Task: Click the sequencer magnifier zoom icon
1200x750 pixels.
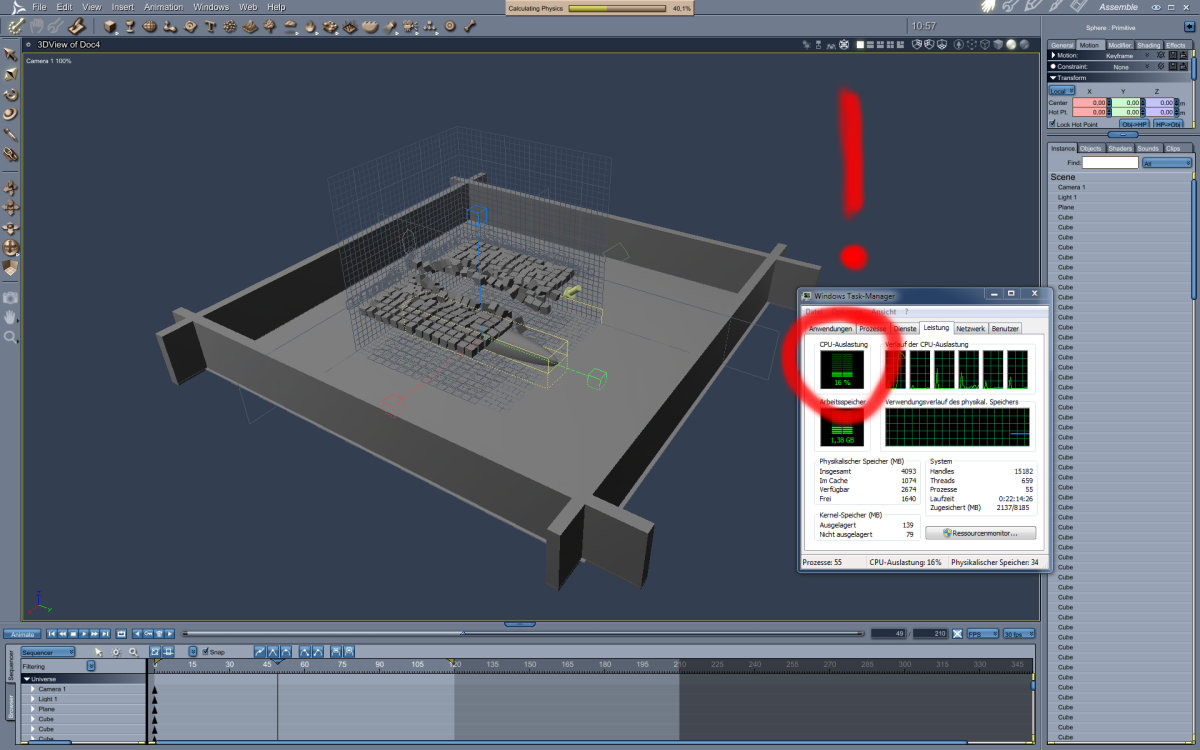Action: pyautogui.click(x=133, y=652)
